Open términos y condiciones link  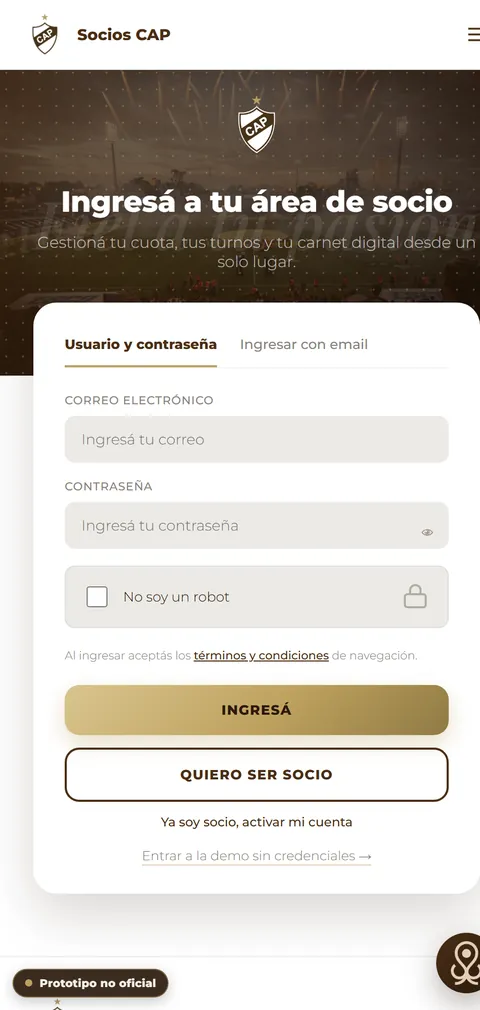(x=261, y=656)
